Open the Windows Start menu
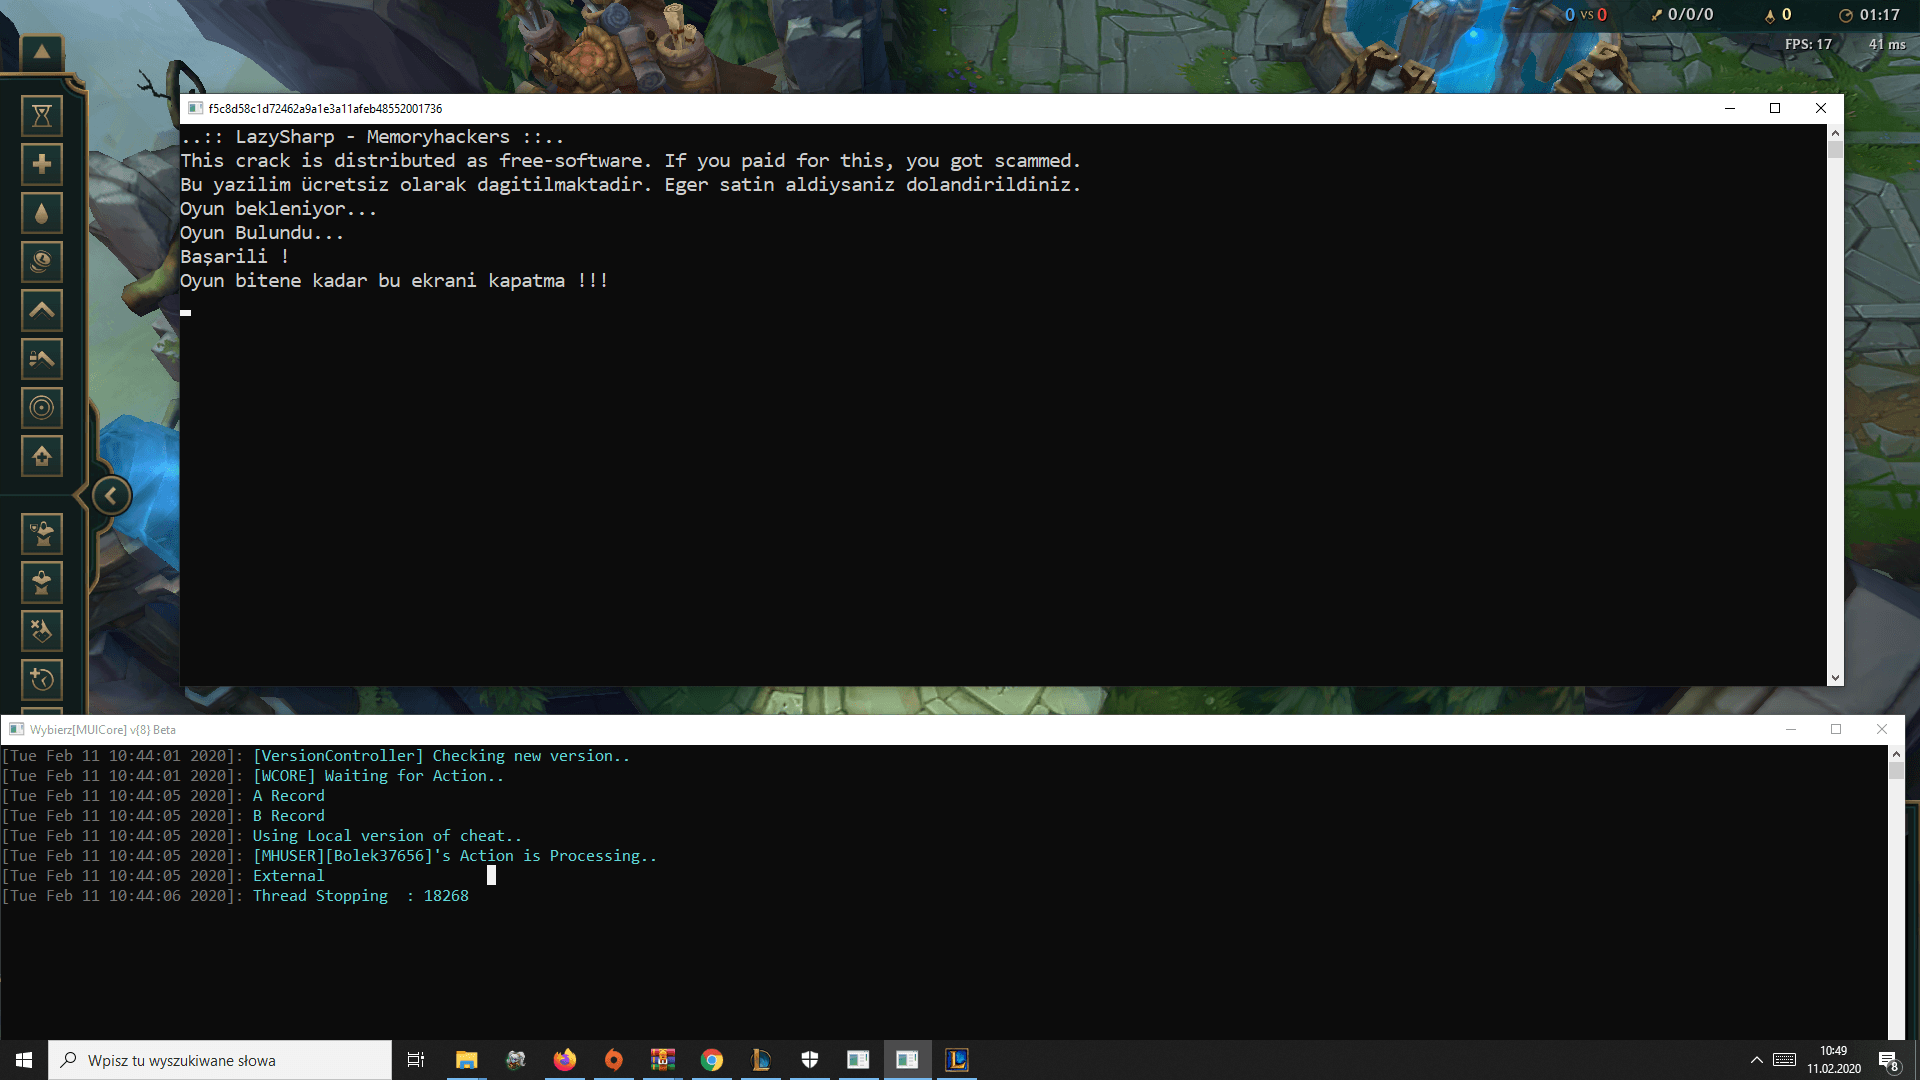 [x=24, y=1060]
